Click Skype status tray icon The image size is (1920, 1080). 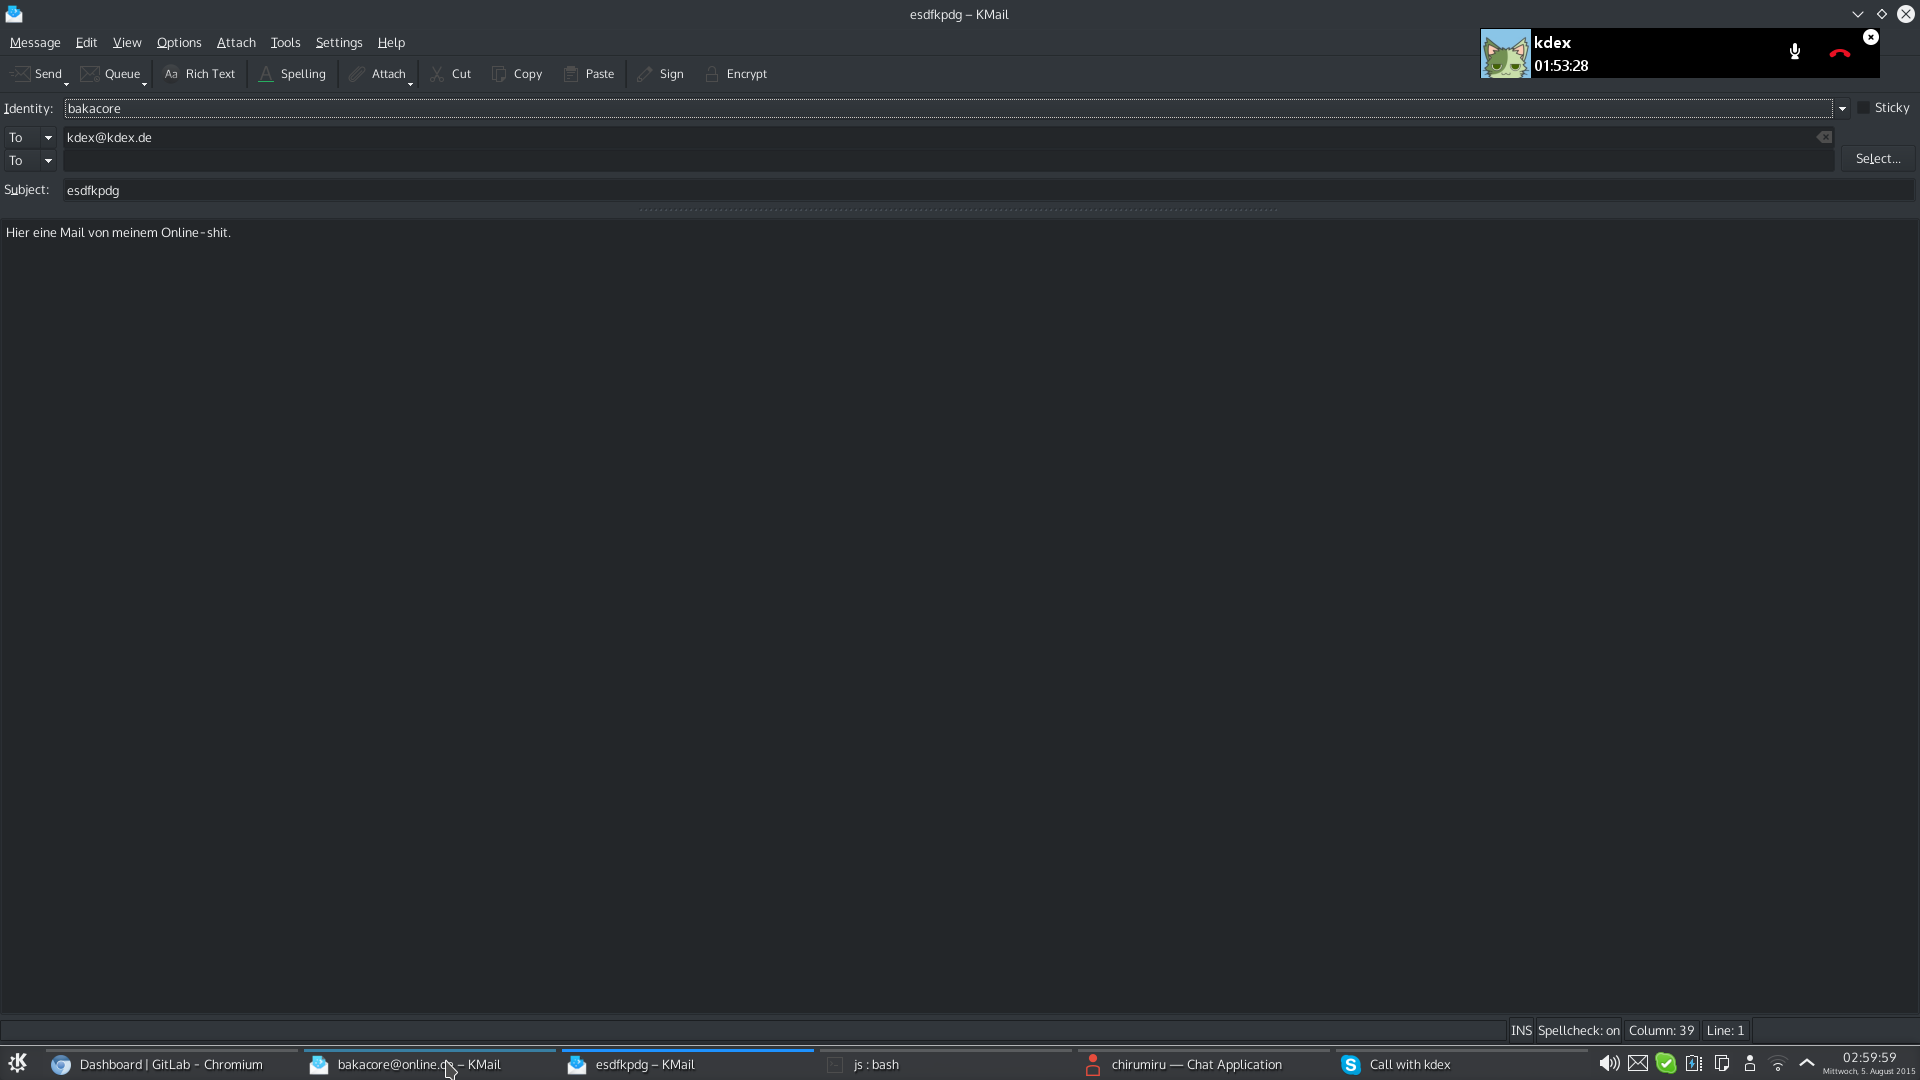1666,1064
